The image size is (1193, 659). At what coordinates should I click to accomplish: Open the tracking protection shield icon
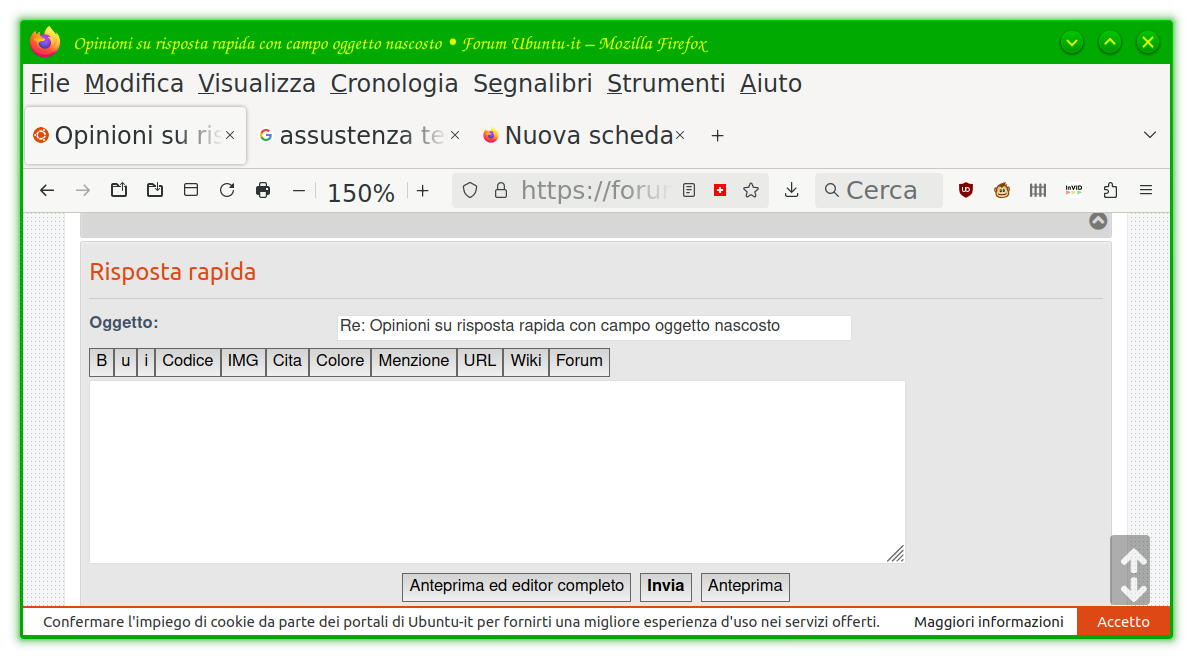click(470, 190)
